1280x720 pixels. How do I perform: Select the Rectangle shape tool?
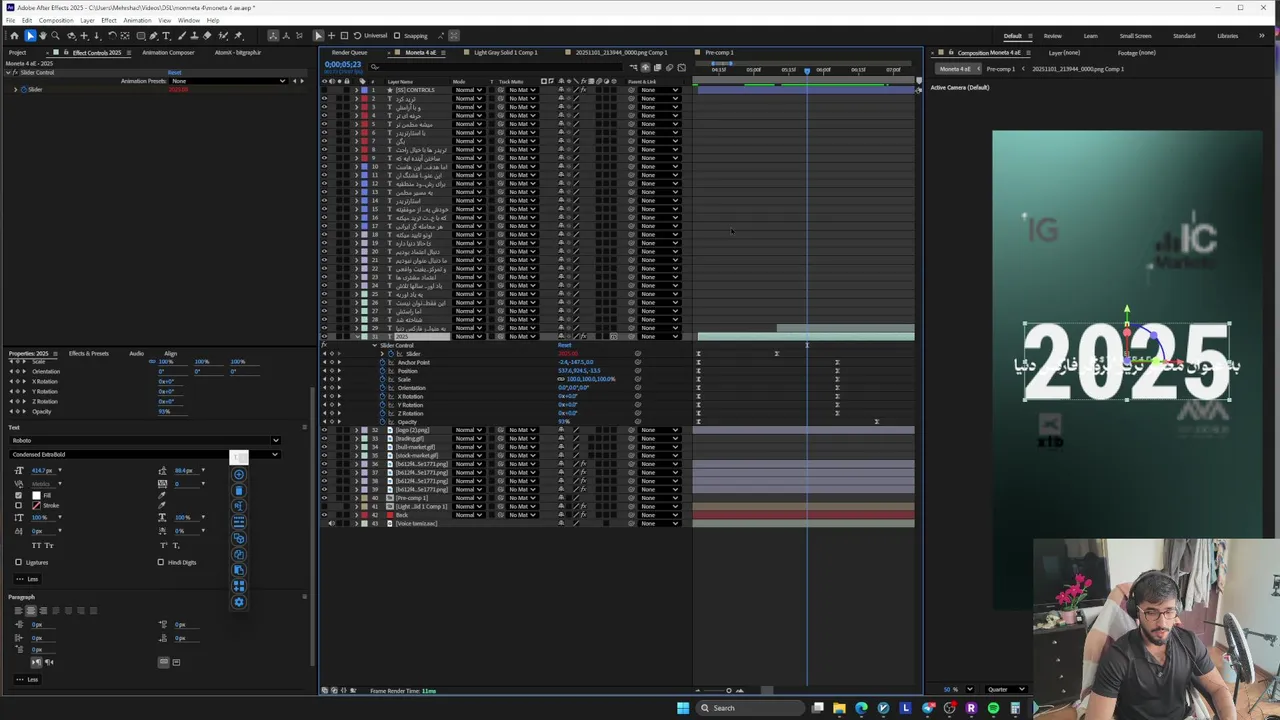pos(141,35)
